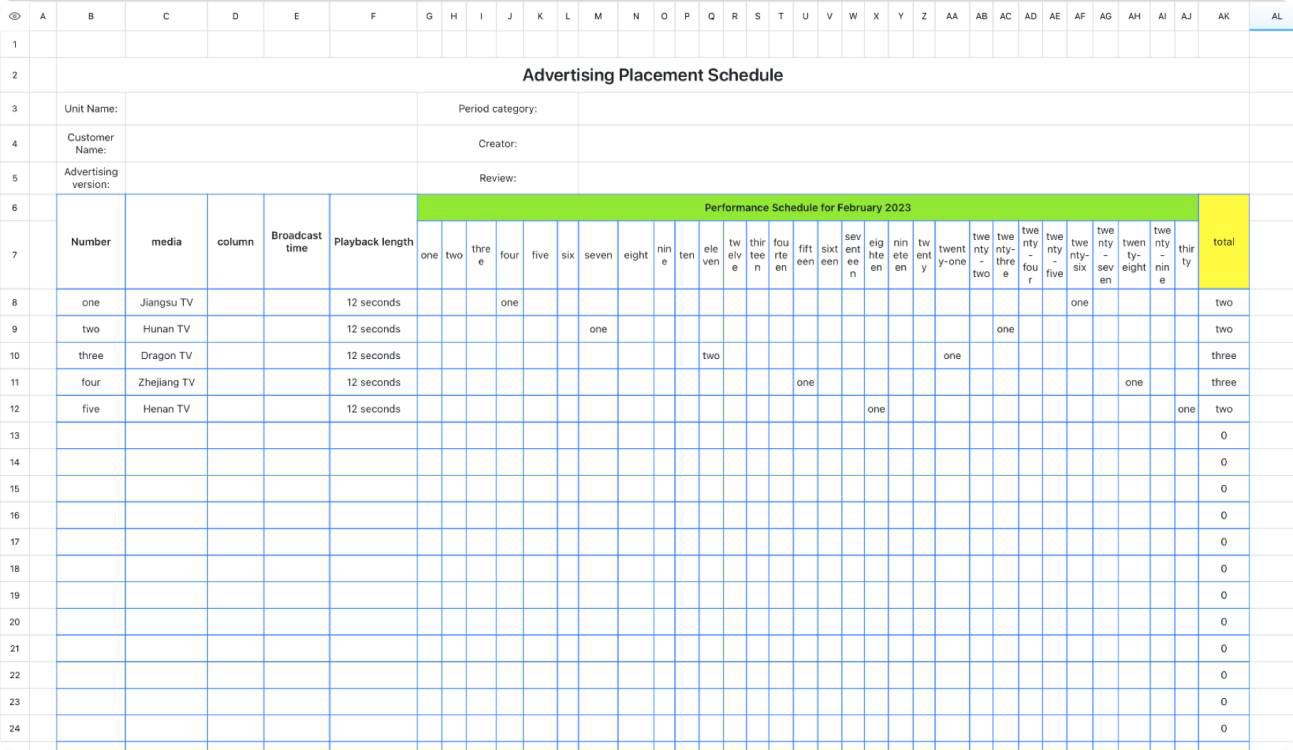Click number cell 'five' in column B
This screenshot has width=1293, height=750.
(x=91, y=409)
